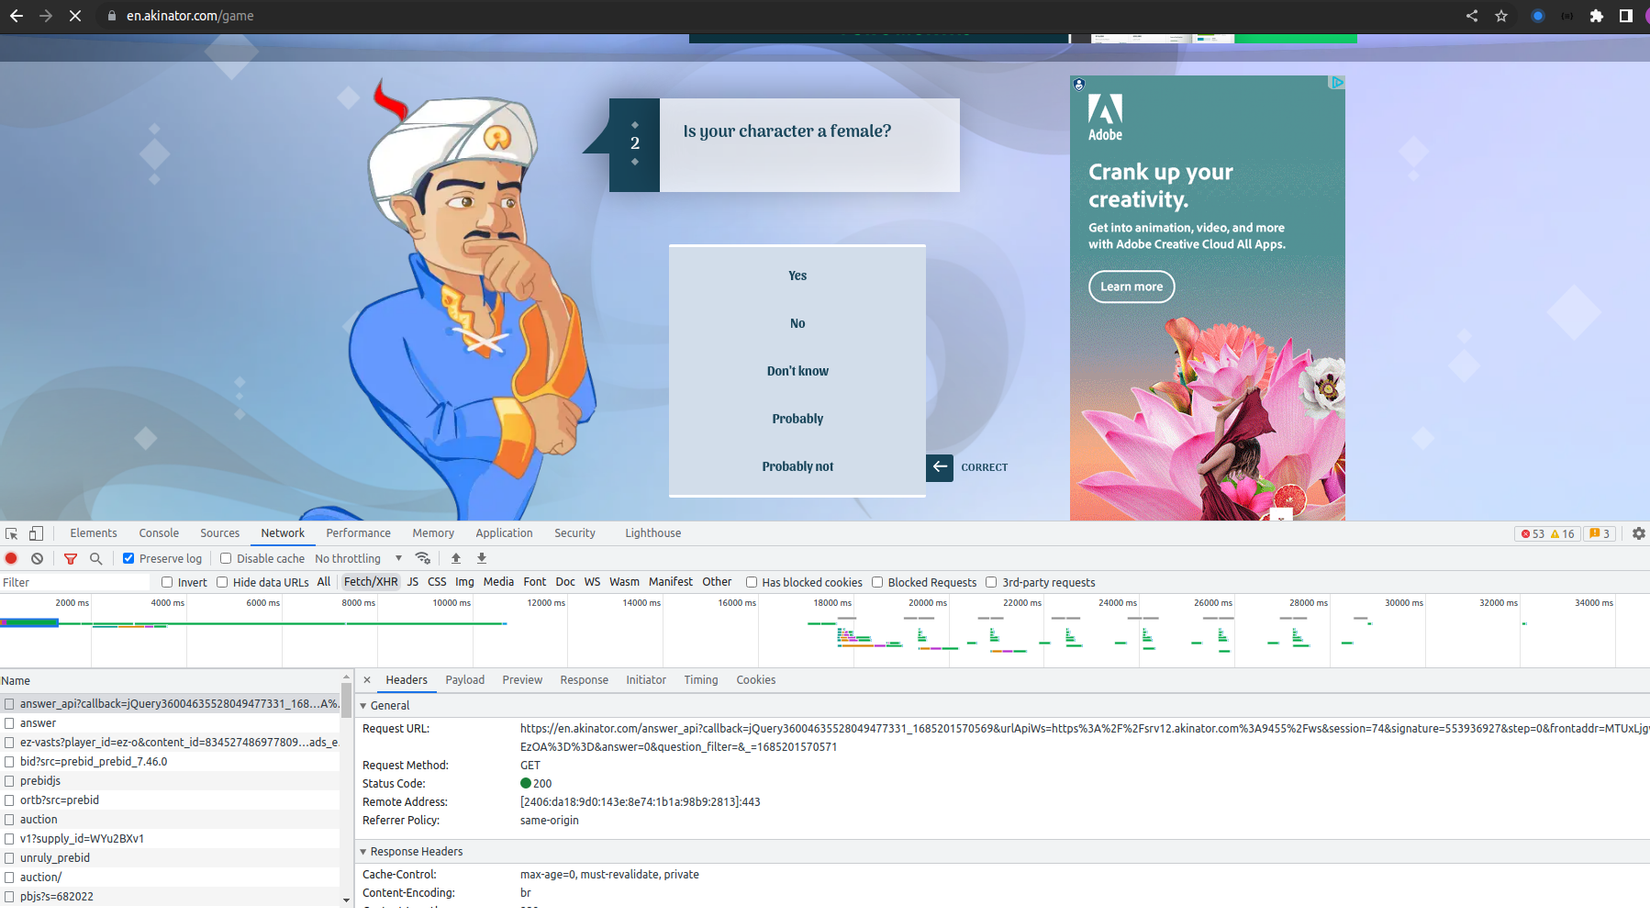Open the issues counter showing 3
The height and width of the screenshot is (908, 1650).
pos(1600,534)
